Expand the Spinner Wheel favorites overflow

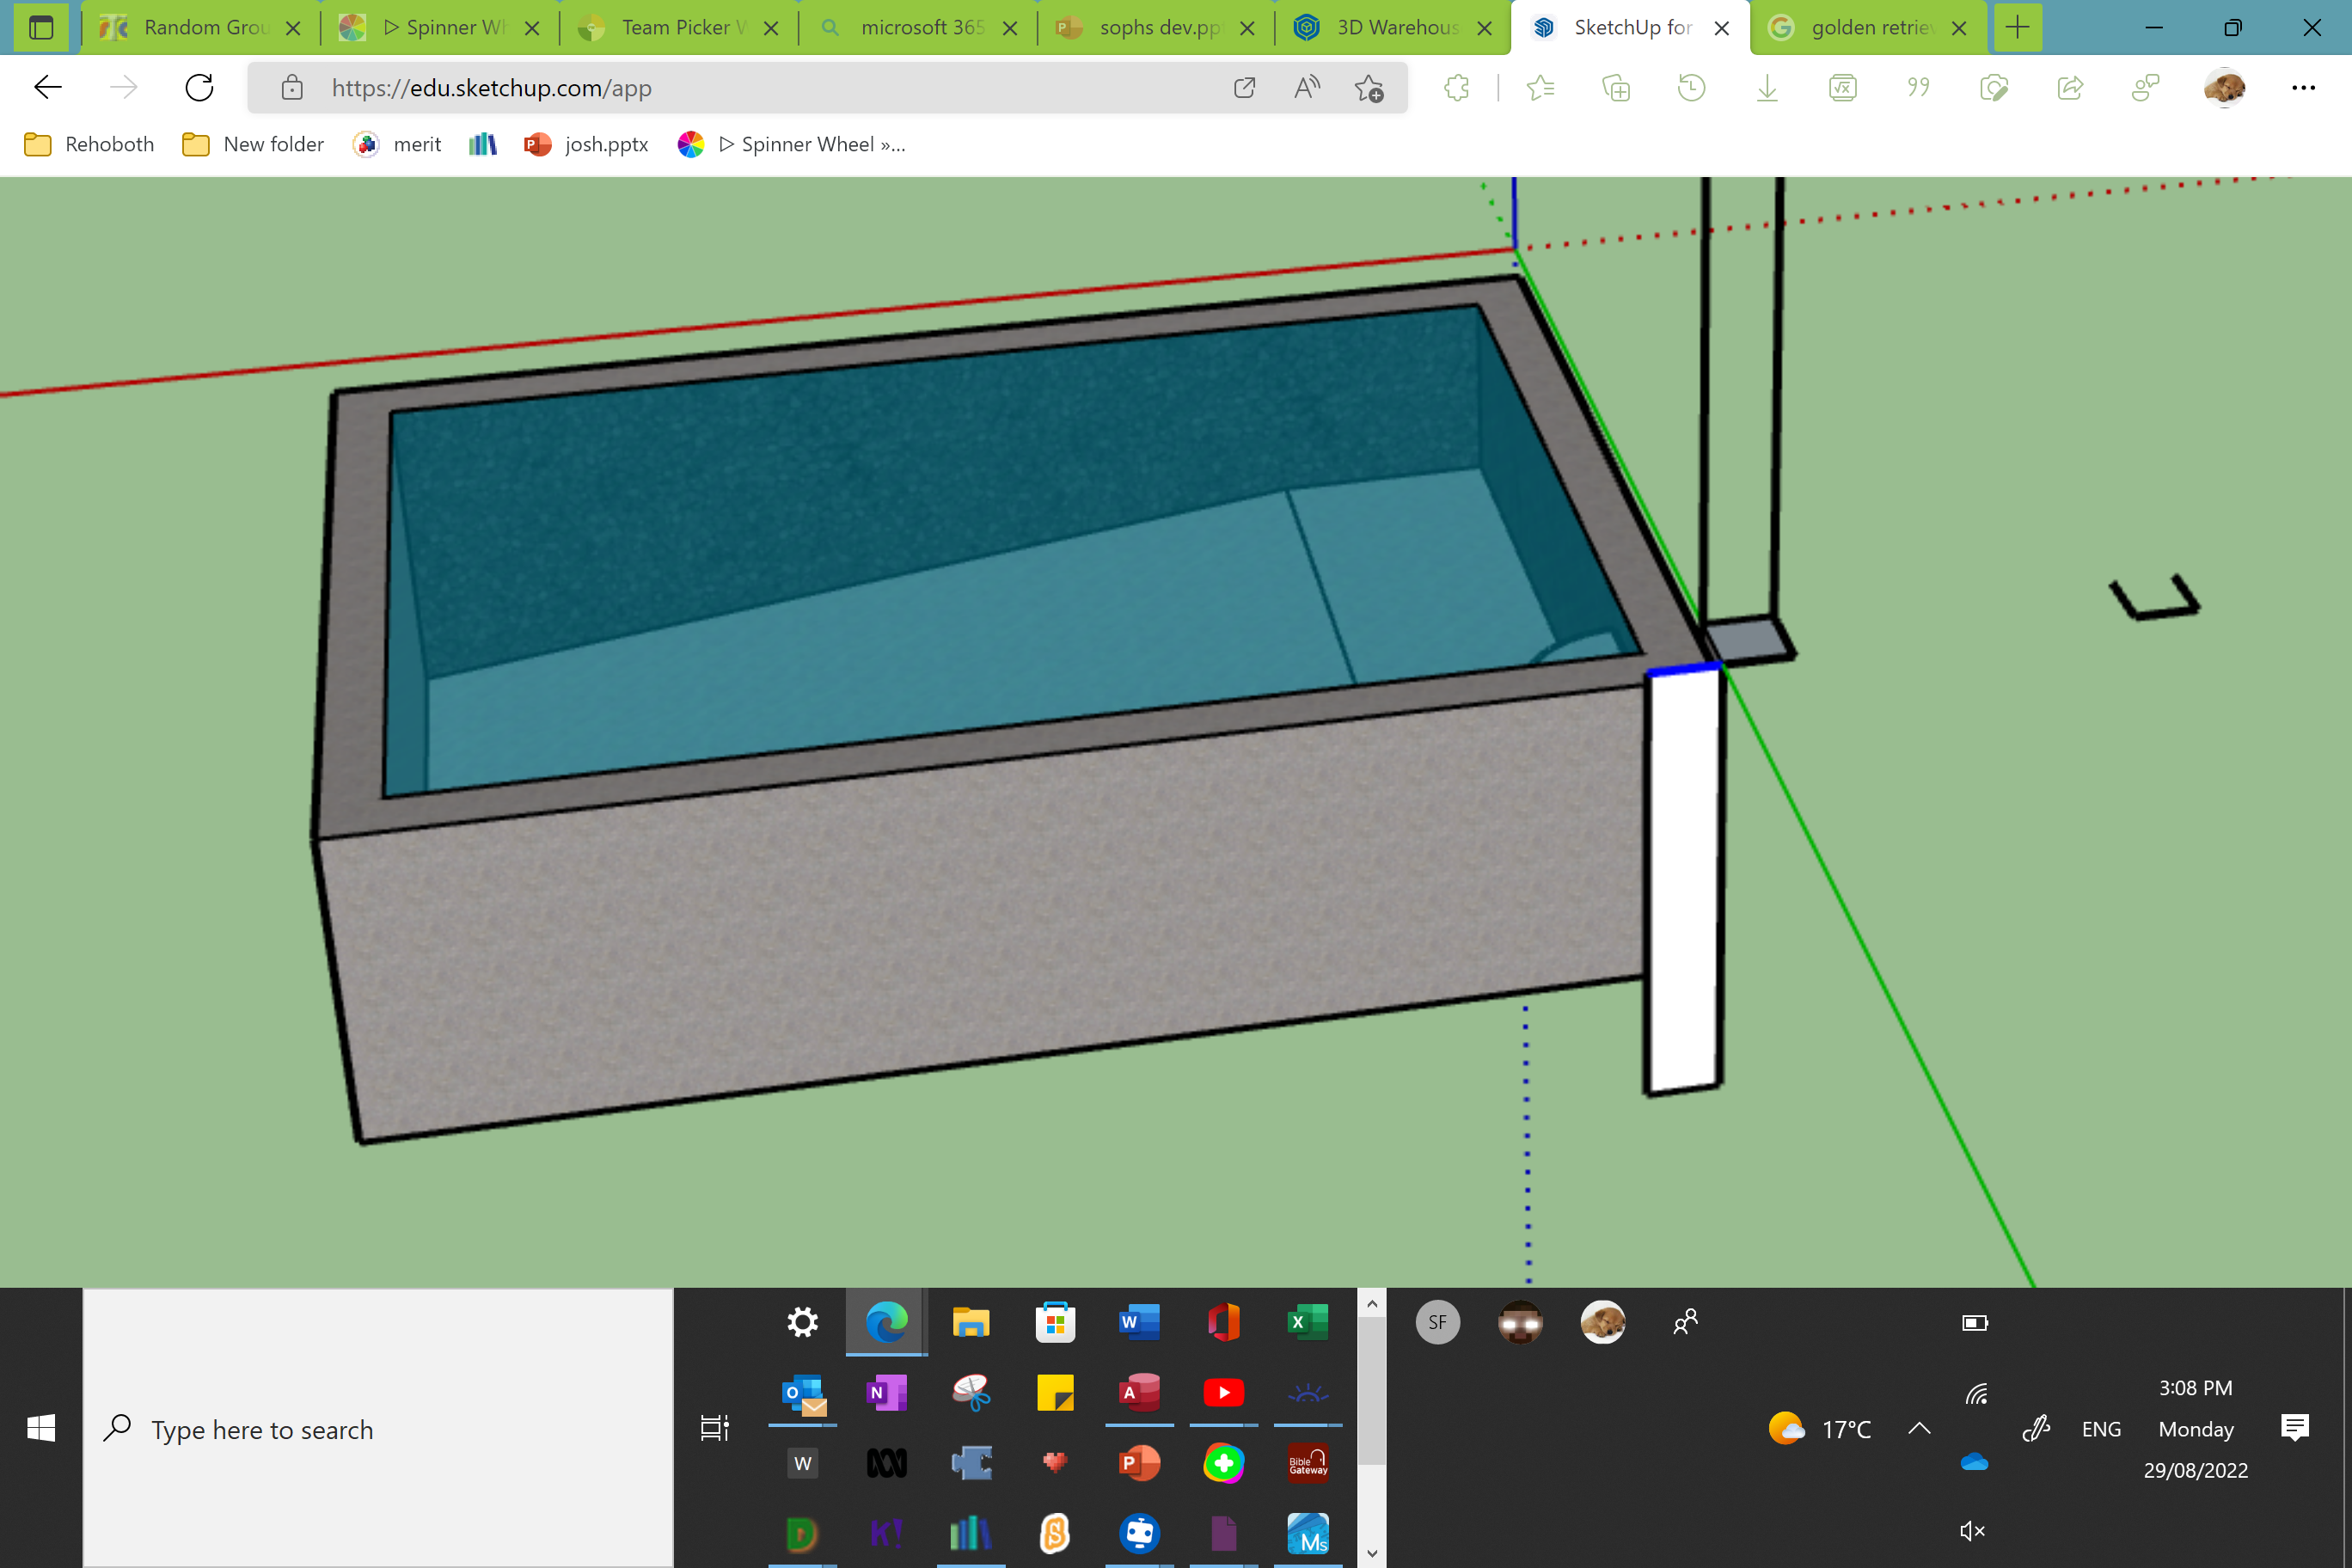(x=895, y=144)
